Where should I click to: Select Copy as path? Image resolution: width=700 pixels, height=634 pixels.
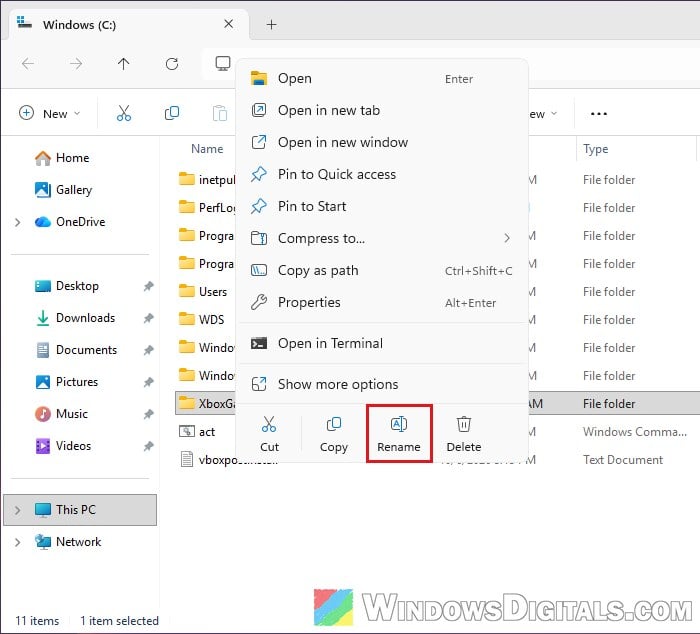coord(382,271)
